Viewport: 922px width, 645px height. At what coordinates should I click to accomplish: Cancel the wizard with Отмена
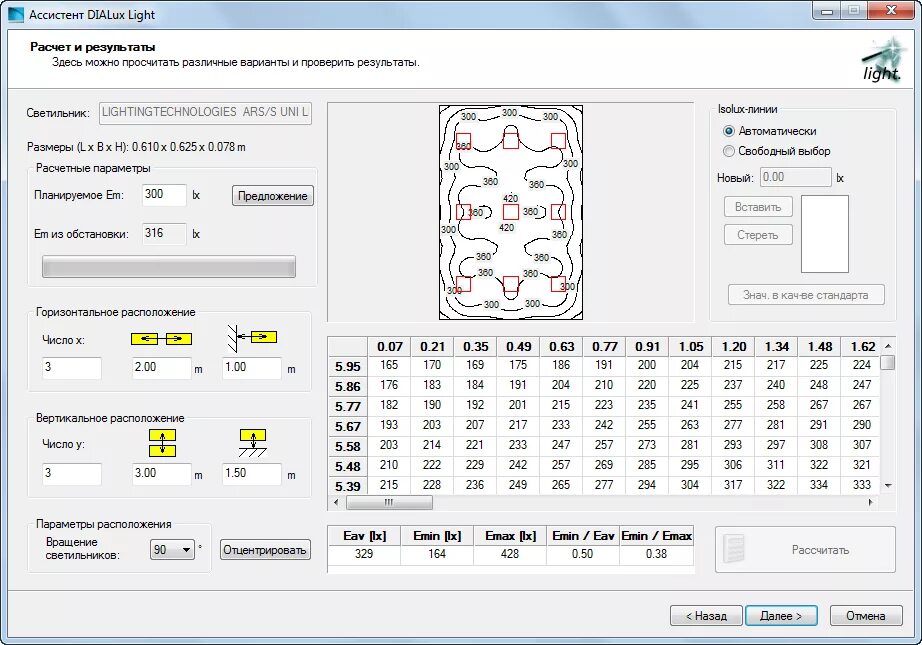[866, 616]
